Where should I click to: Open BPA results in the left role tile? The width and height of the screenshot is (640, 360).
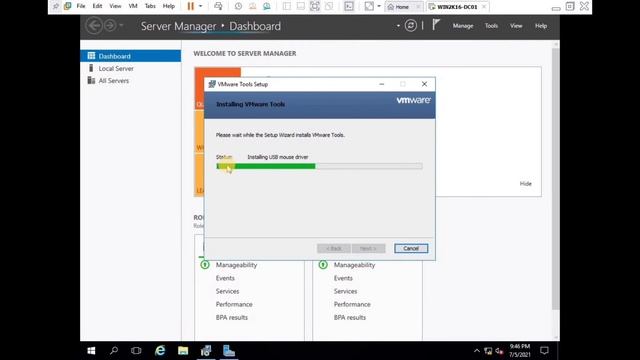[x=231, y=317]
